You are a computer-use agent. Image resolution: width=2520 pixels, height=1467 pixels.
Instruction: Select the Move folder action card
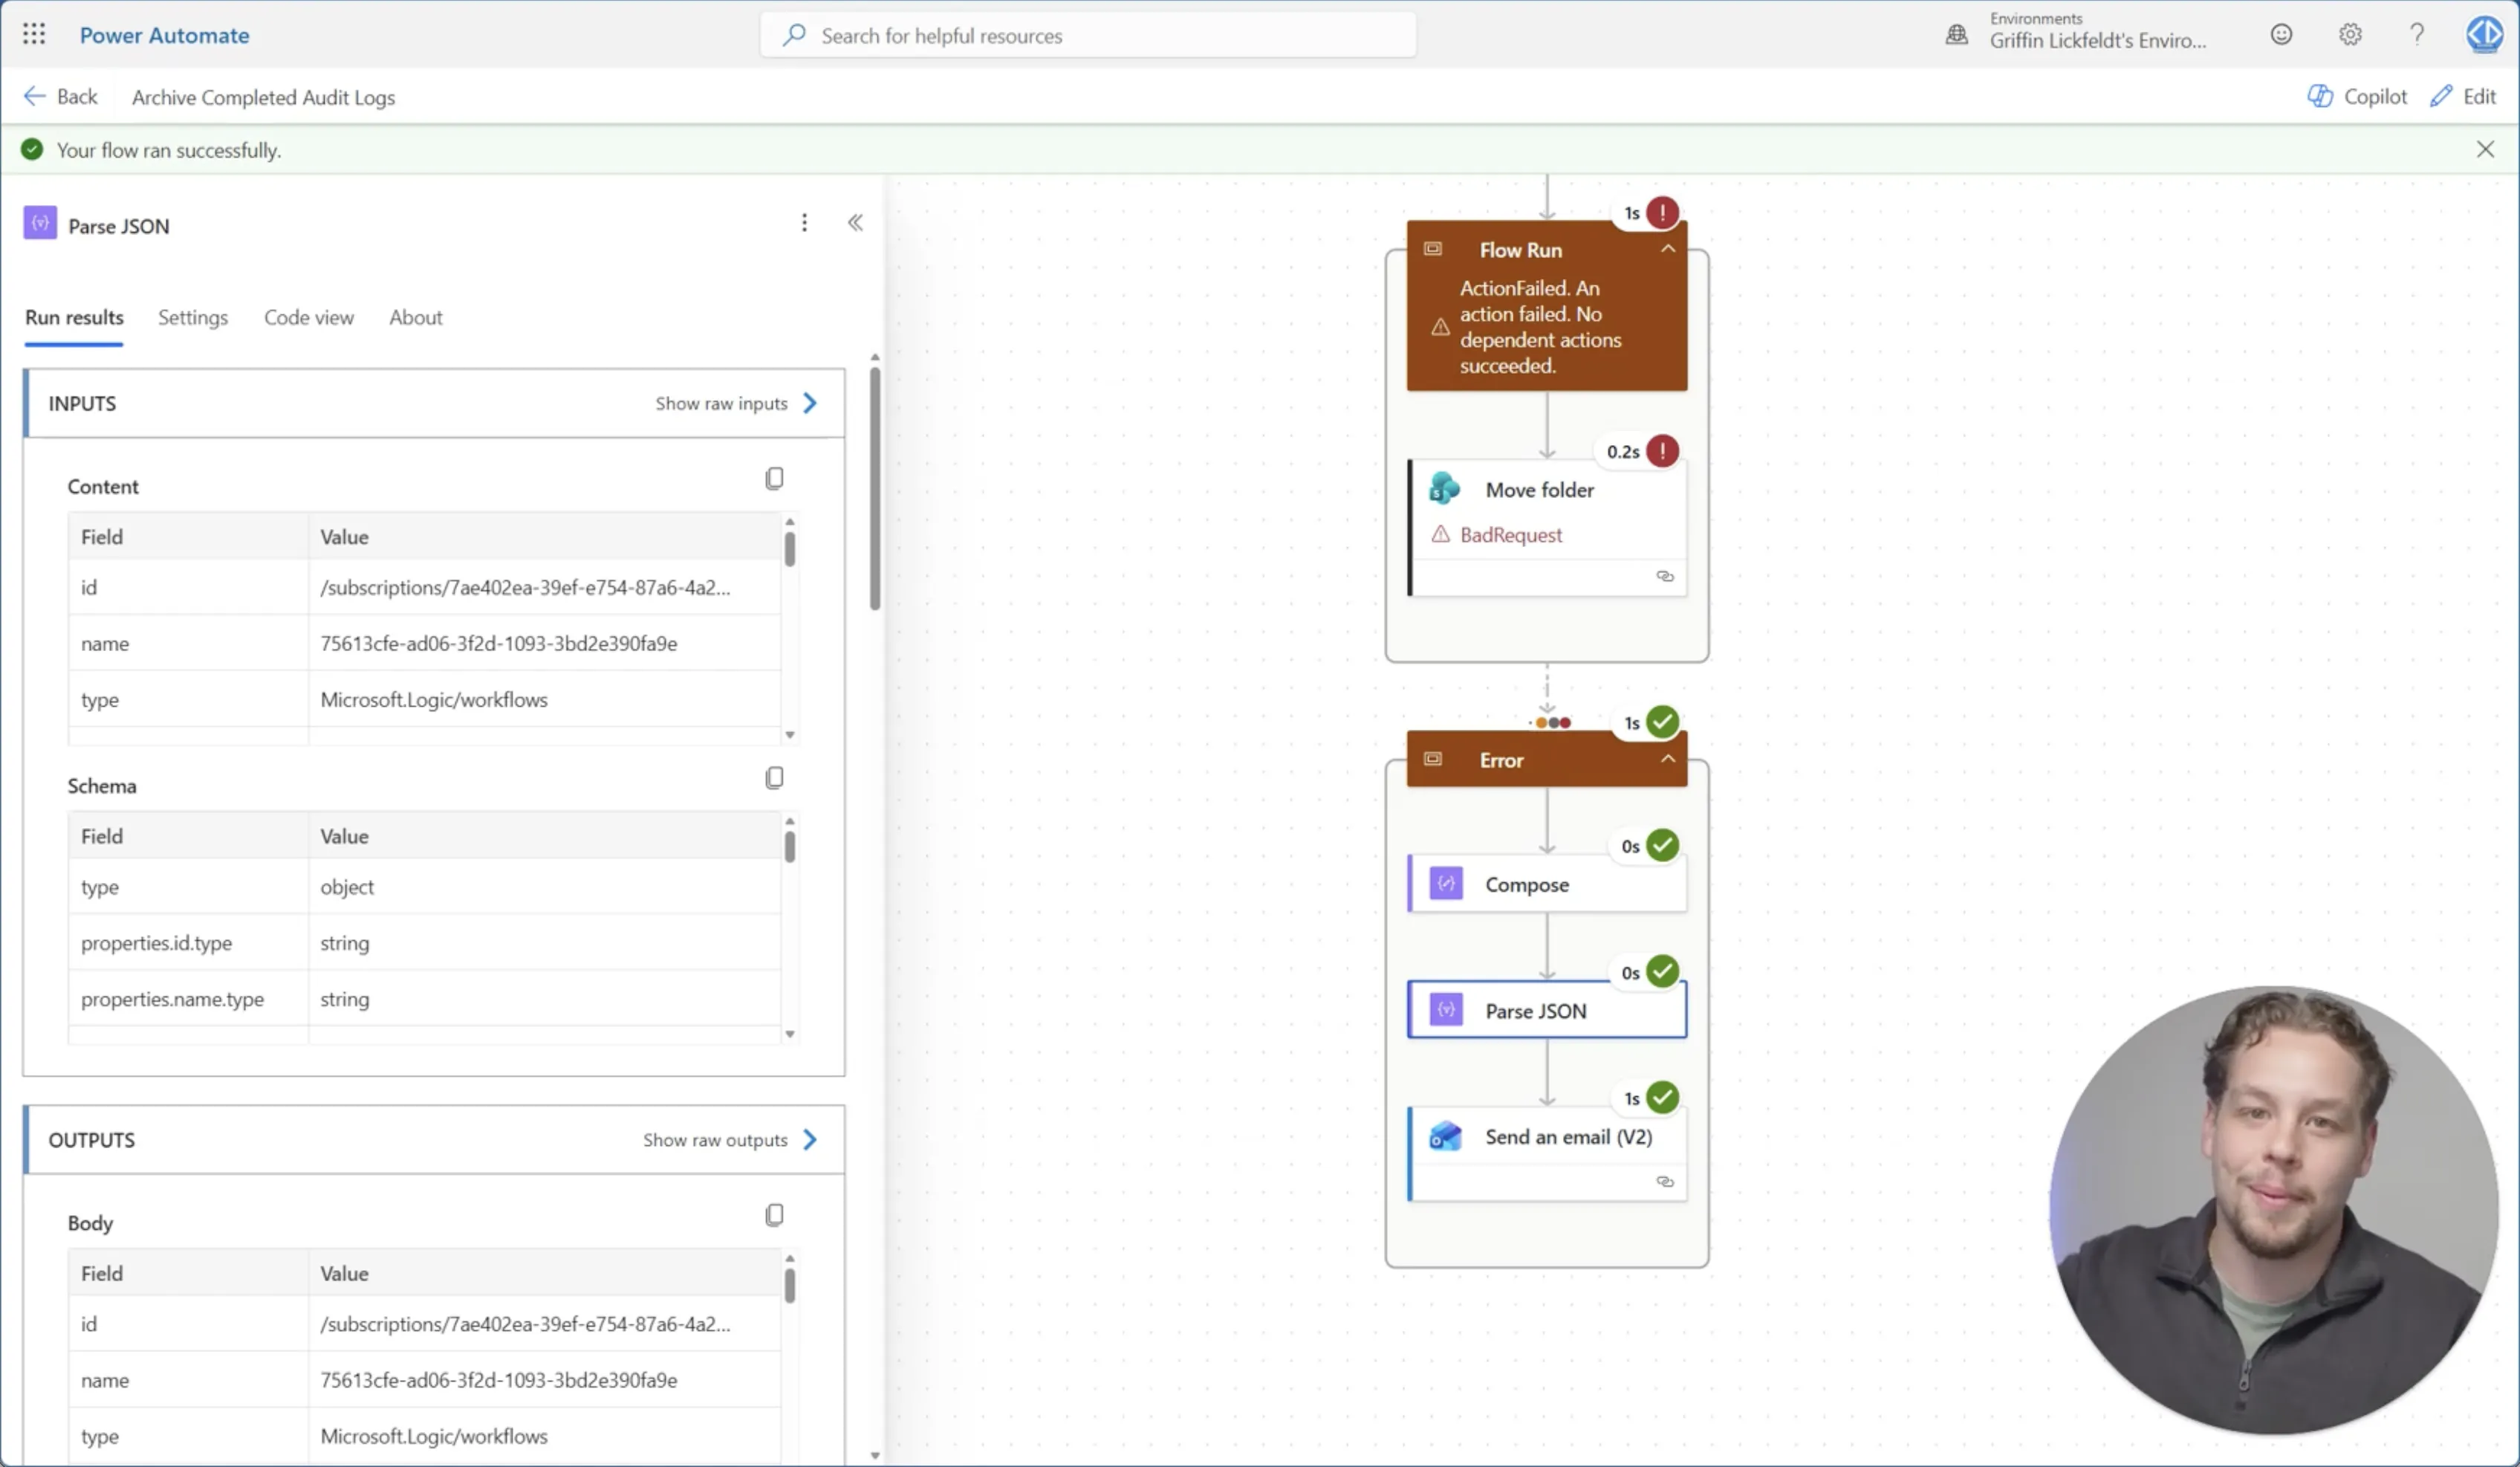click(1548, 528)
